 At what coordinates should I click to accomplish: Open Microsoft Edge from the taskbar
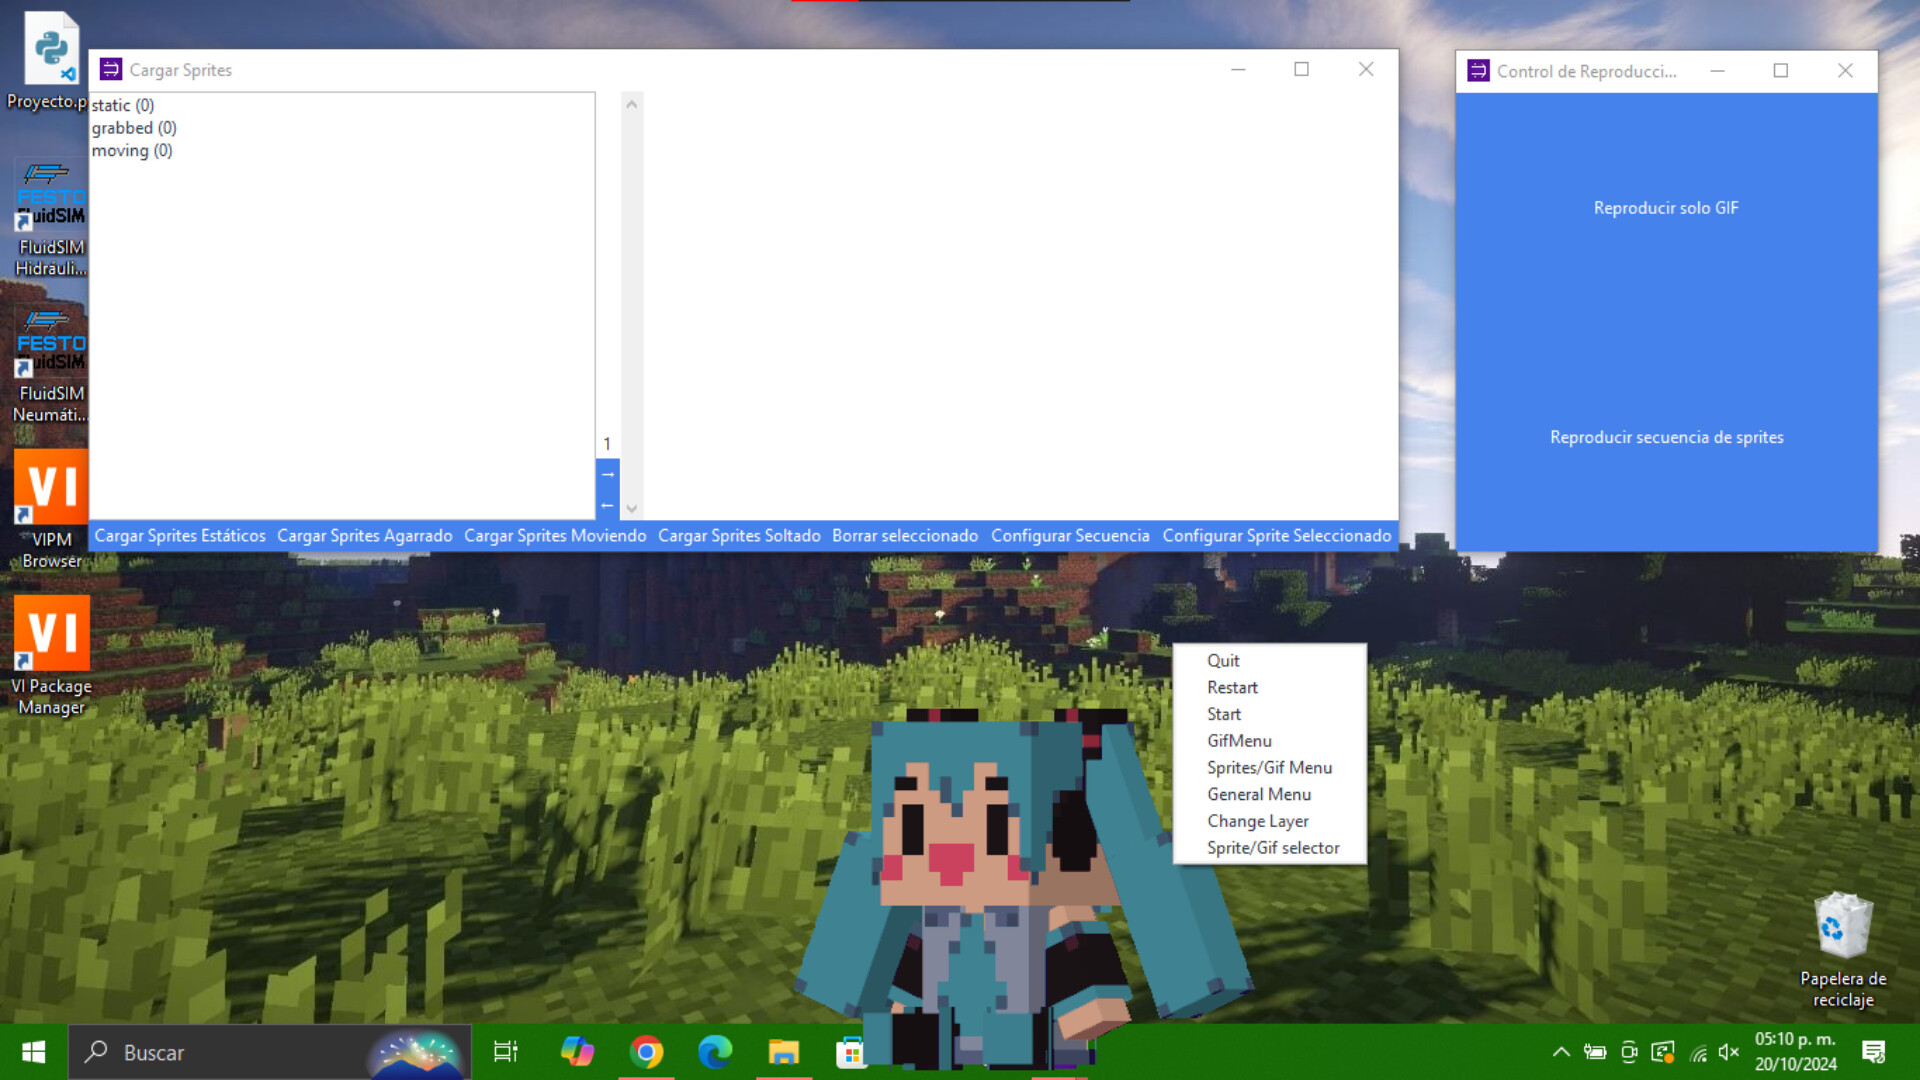coord(715,1052)
